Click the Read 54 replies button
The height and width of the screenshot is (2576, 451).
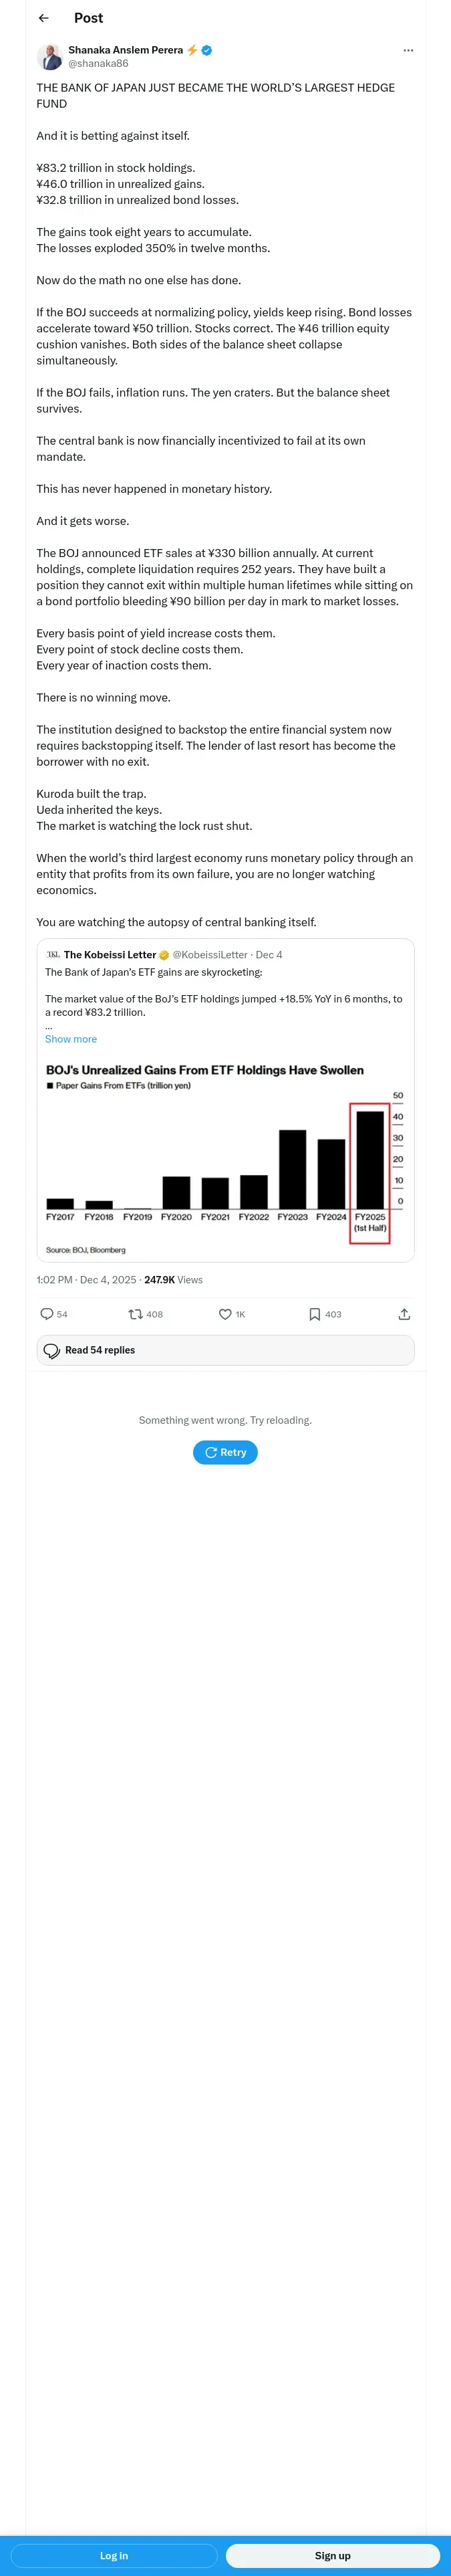tap(225, 1350)
